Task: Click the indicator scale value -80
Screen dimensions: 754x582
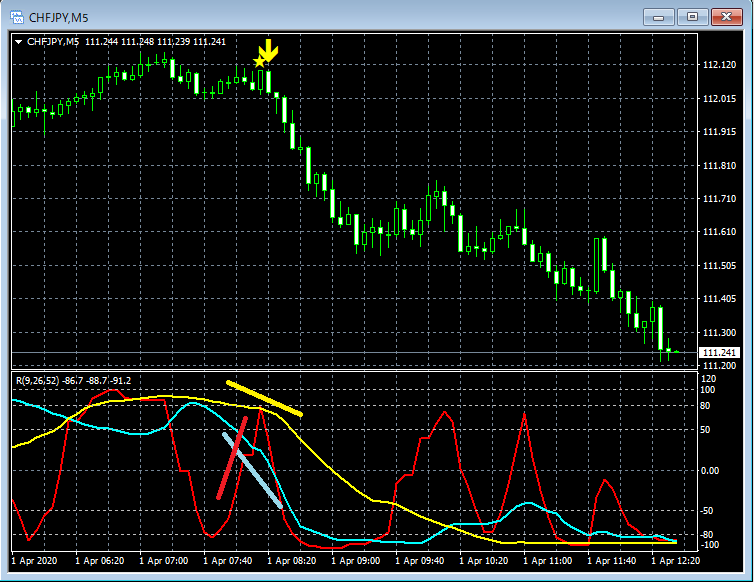Action: pyautogui.click(x=706, y=534)
